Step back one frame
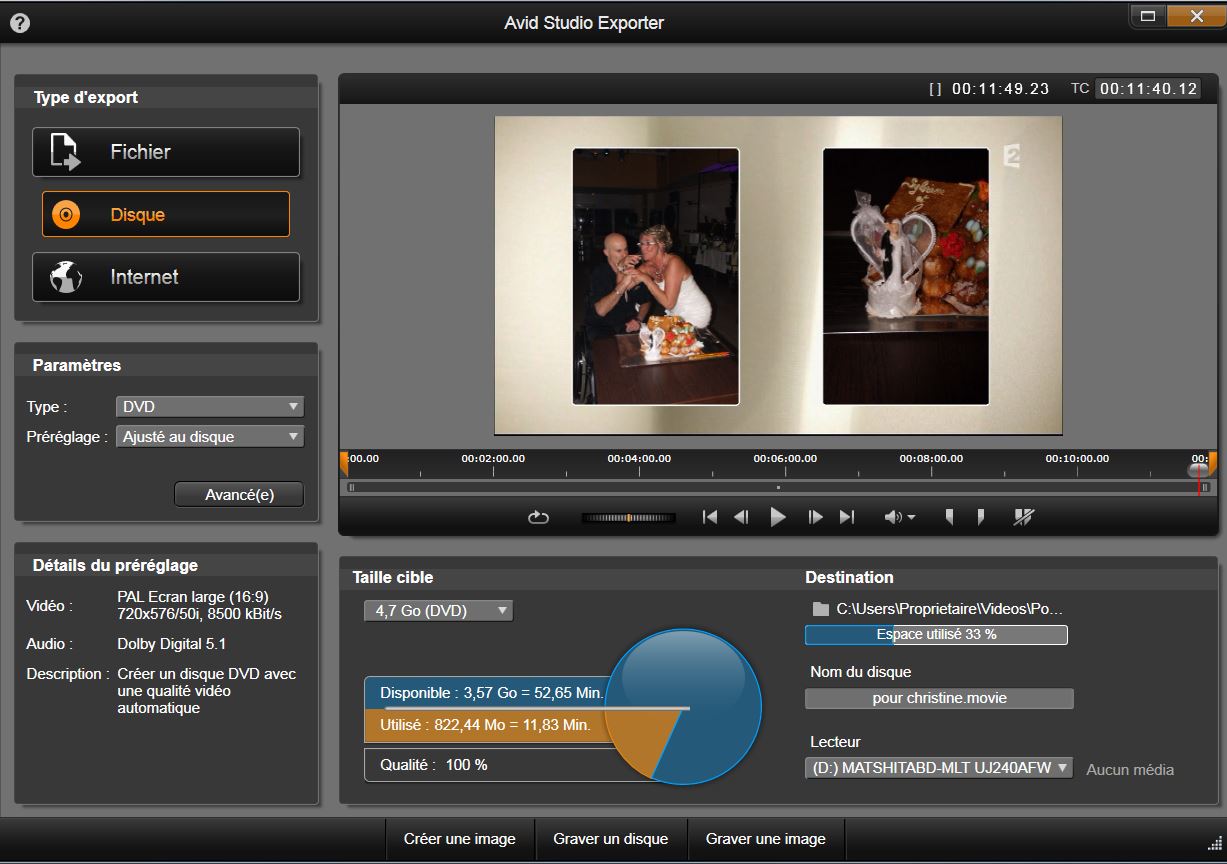This screenshot has width=1227, height=864. pos(741,517)
